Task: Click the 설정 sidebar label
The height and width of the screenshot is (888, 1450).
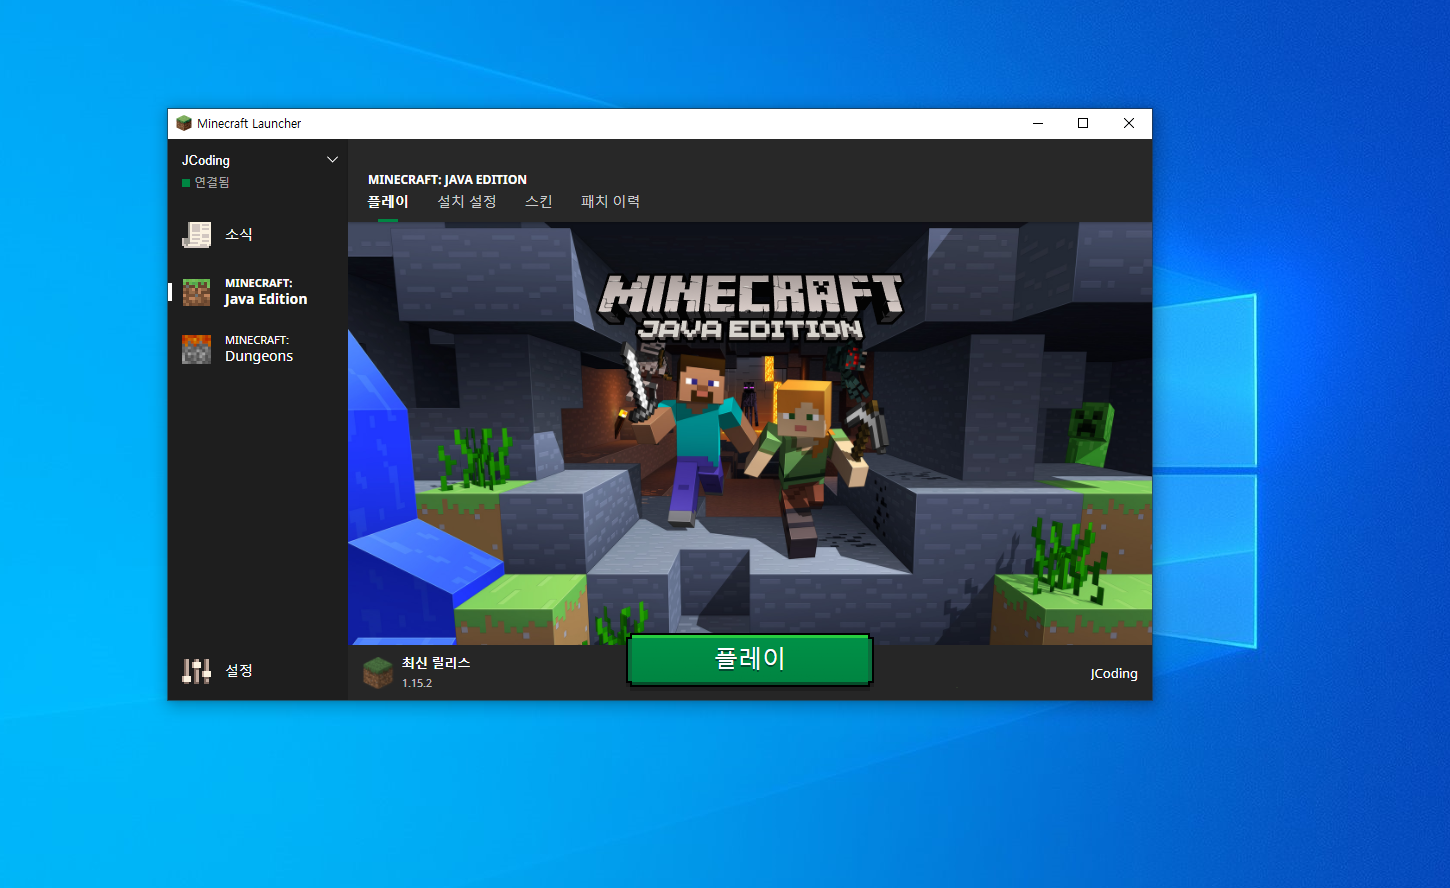Action: tap(239, 670)
